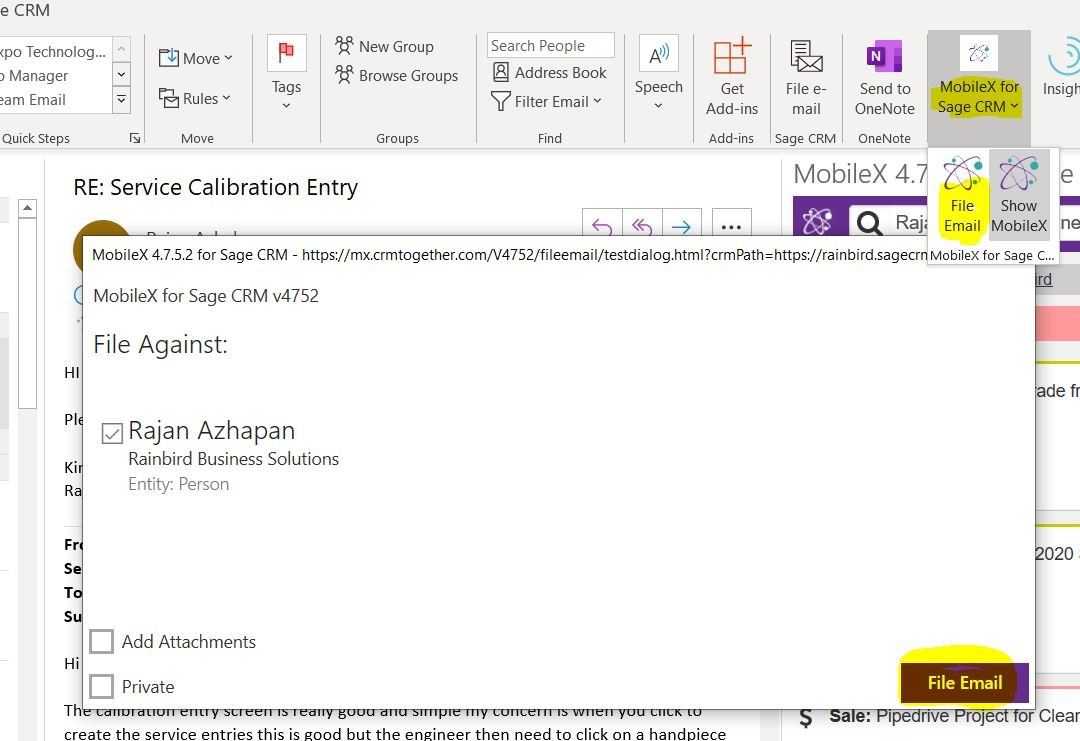Screen dimensions: 1080x741
Task: Click the Filter Email funnel icon
Action: [501, 101]
